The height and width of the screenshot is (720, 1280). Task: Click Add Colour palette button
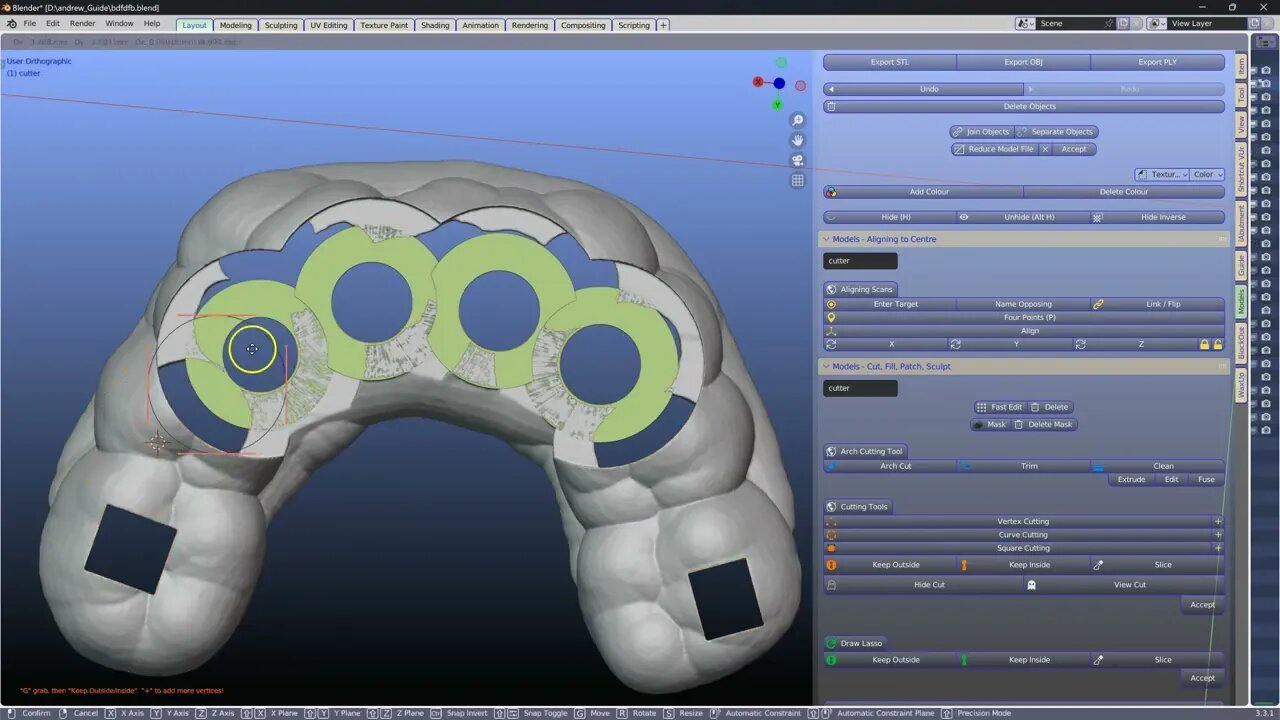point(923,192)
